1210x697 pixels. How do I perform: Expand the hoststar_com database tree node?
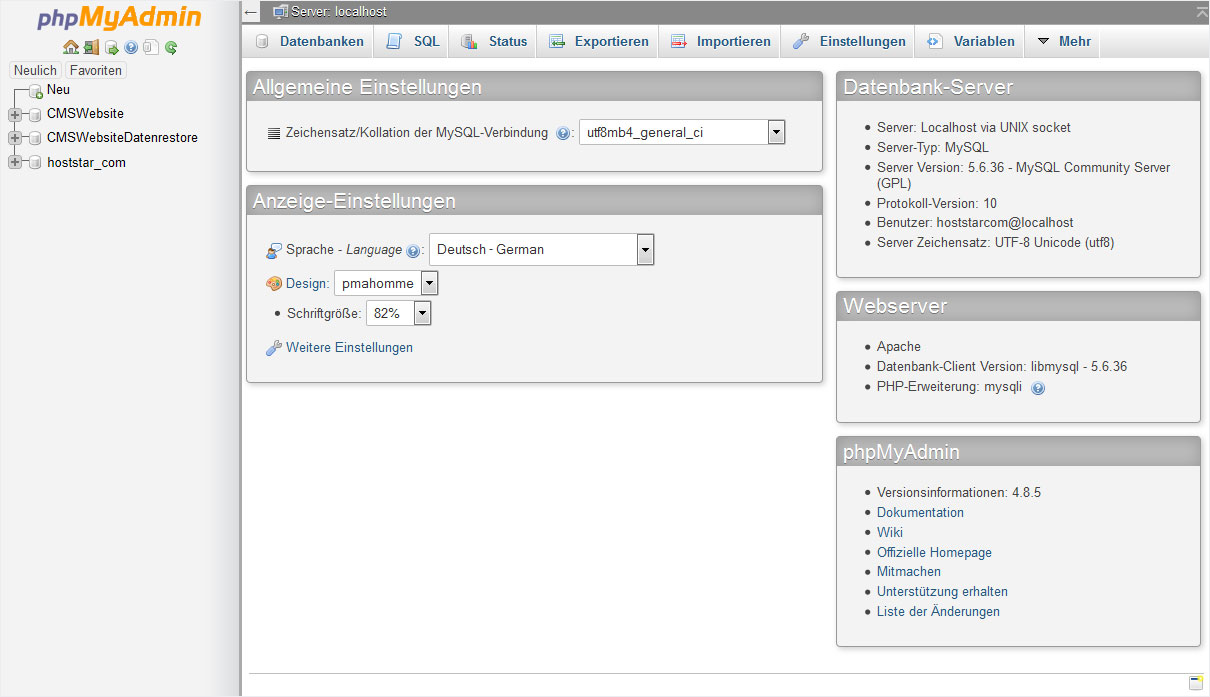15,163
